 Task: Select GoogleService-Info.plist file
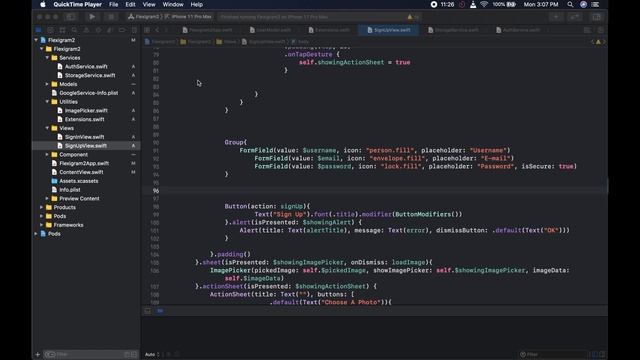tap(89, 93)
